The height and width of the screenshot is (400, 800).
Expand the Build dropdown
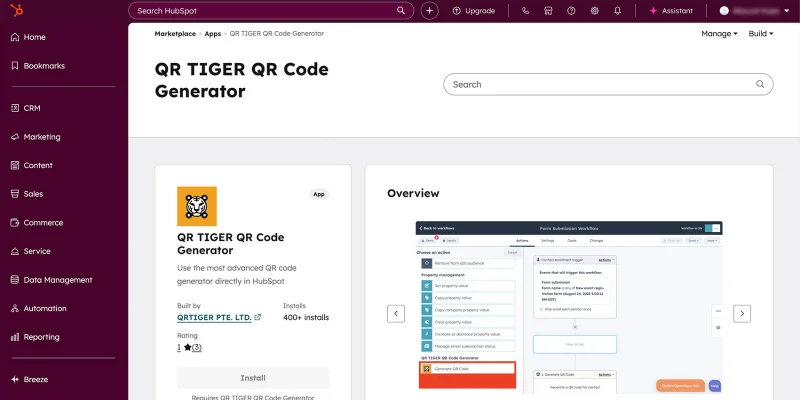click(x=761, y=34)
